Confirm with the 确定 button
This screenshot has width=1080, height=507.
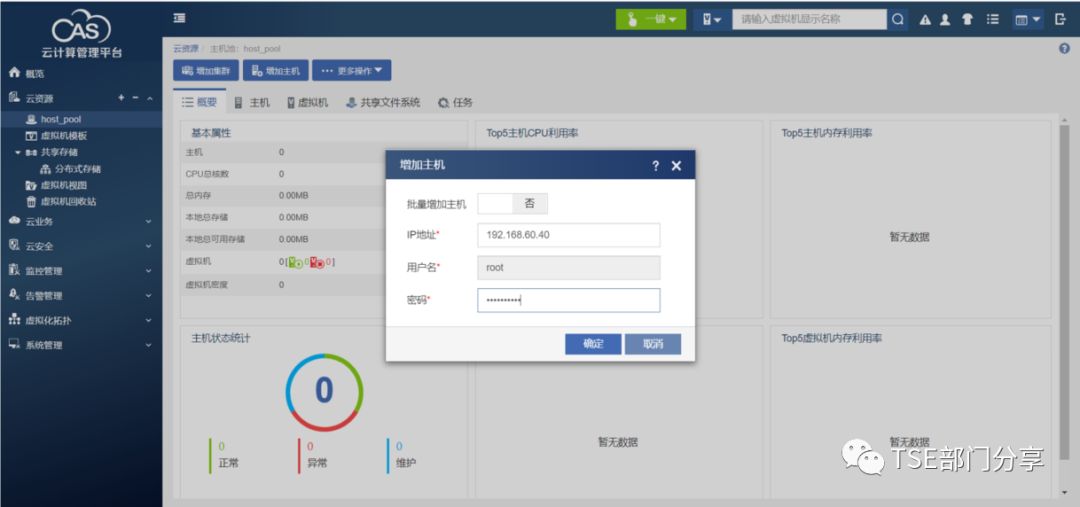point(593,344)
